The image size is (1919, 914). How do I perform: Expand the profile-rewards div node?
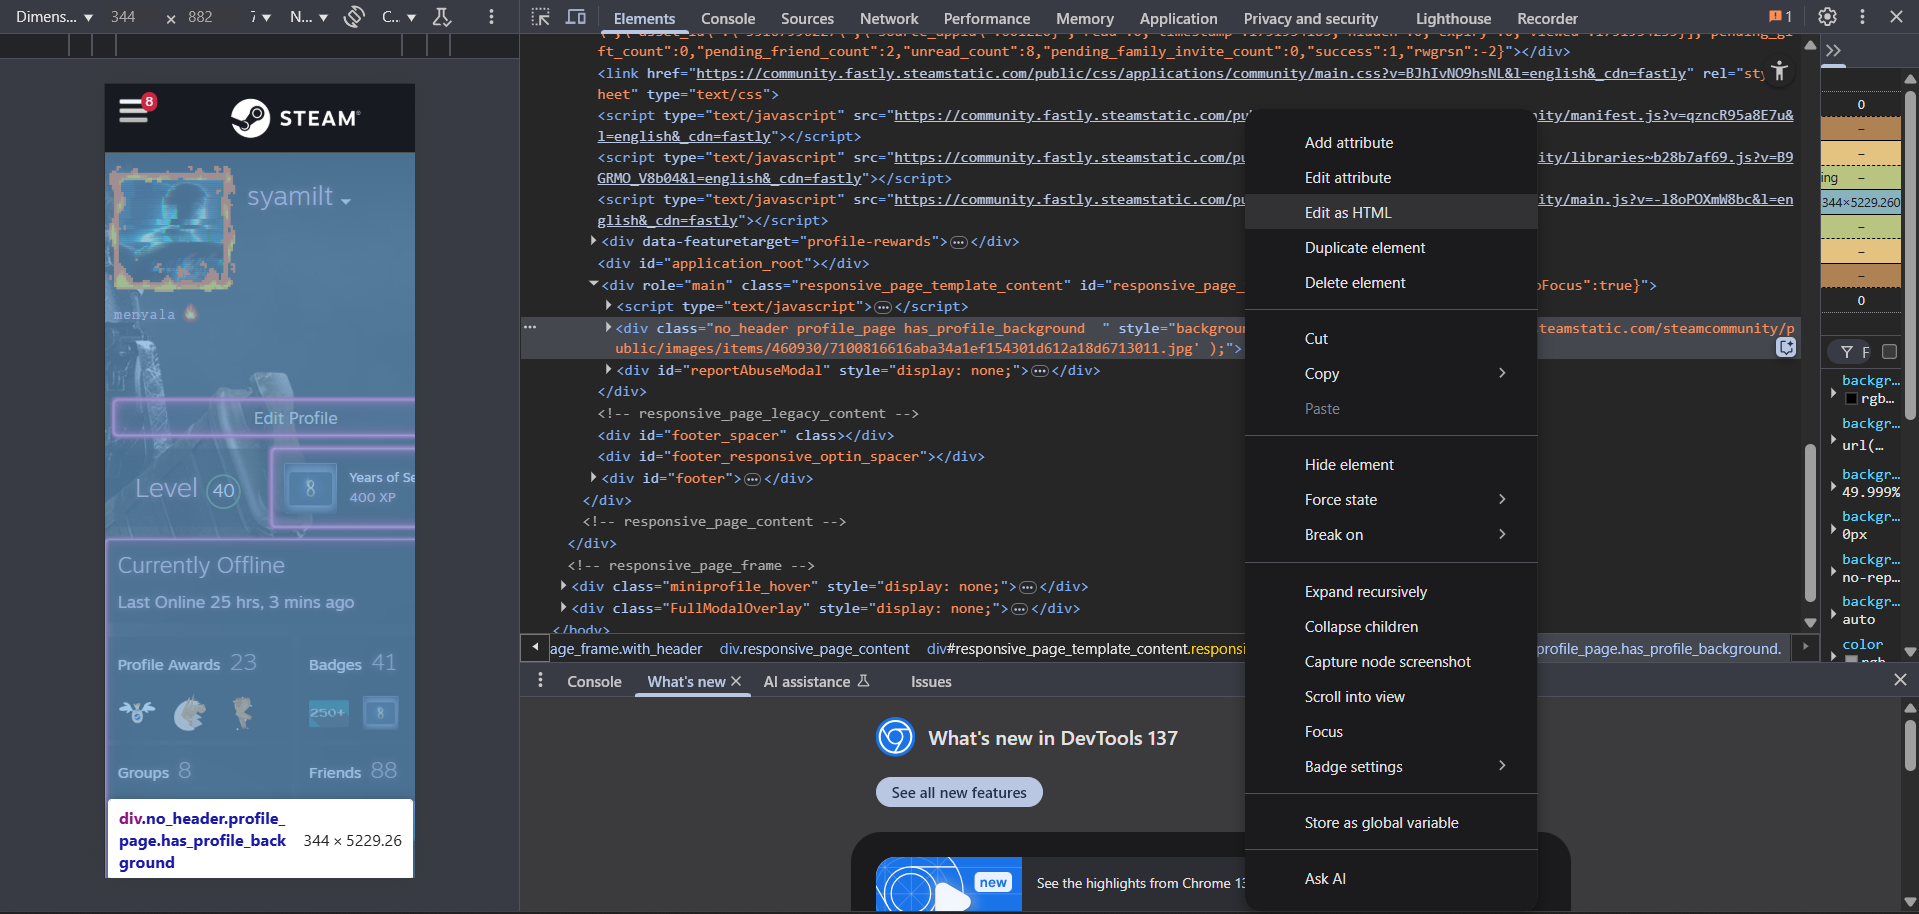click(x=594, y=241)
